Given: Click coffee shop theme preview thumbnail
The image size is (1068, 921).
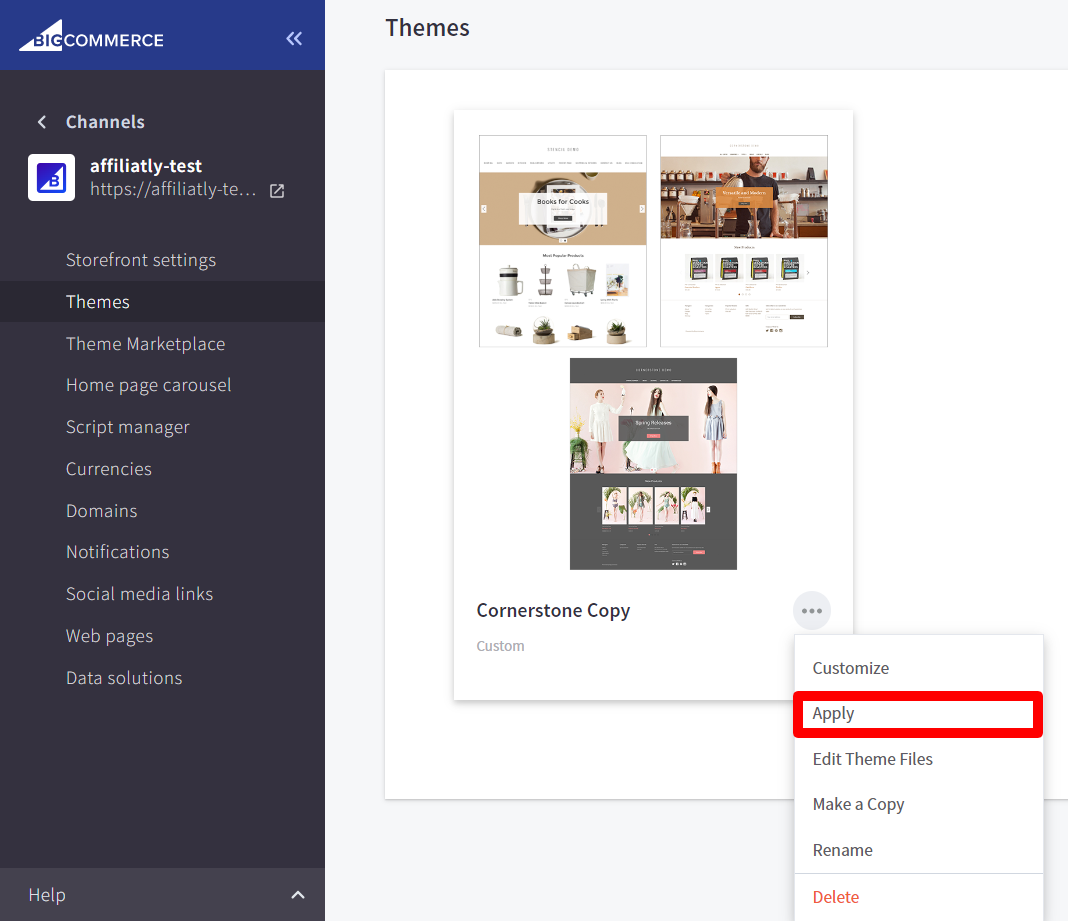Looking at the screenshot, I should (x=744, y=241).
